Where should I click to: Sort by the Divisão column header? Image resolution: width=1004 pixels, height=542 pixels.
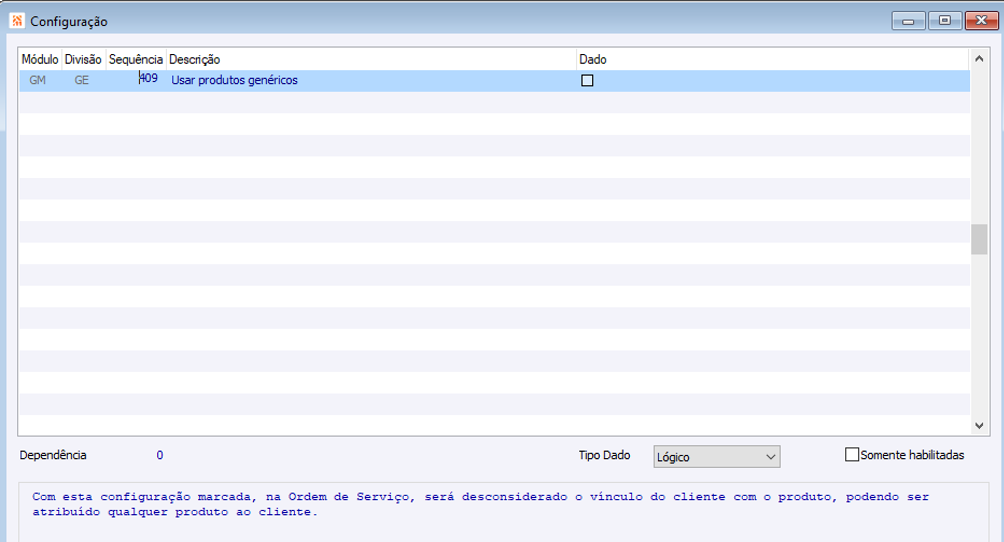[x=83, y=60]
